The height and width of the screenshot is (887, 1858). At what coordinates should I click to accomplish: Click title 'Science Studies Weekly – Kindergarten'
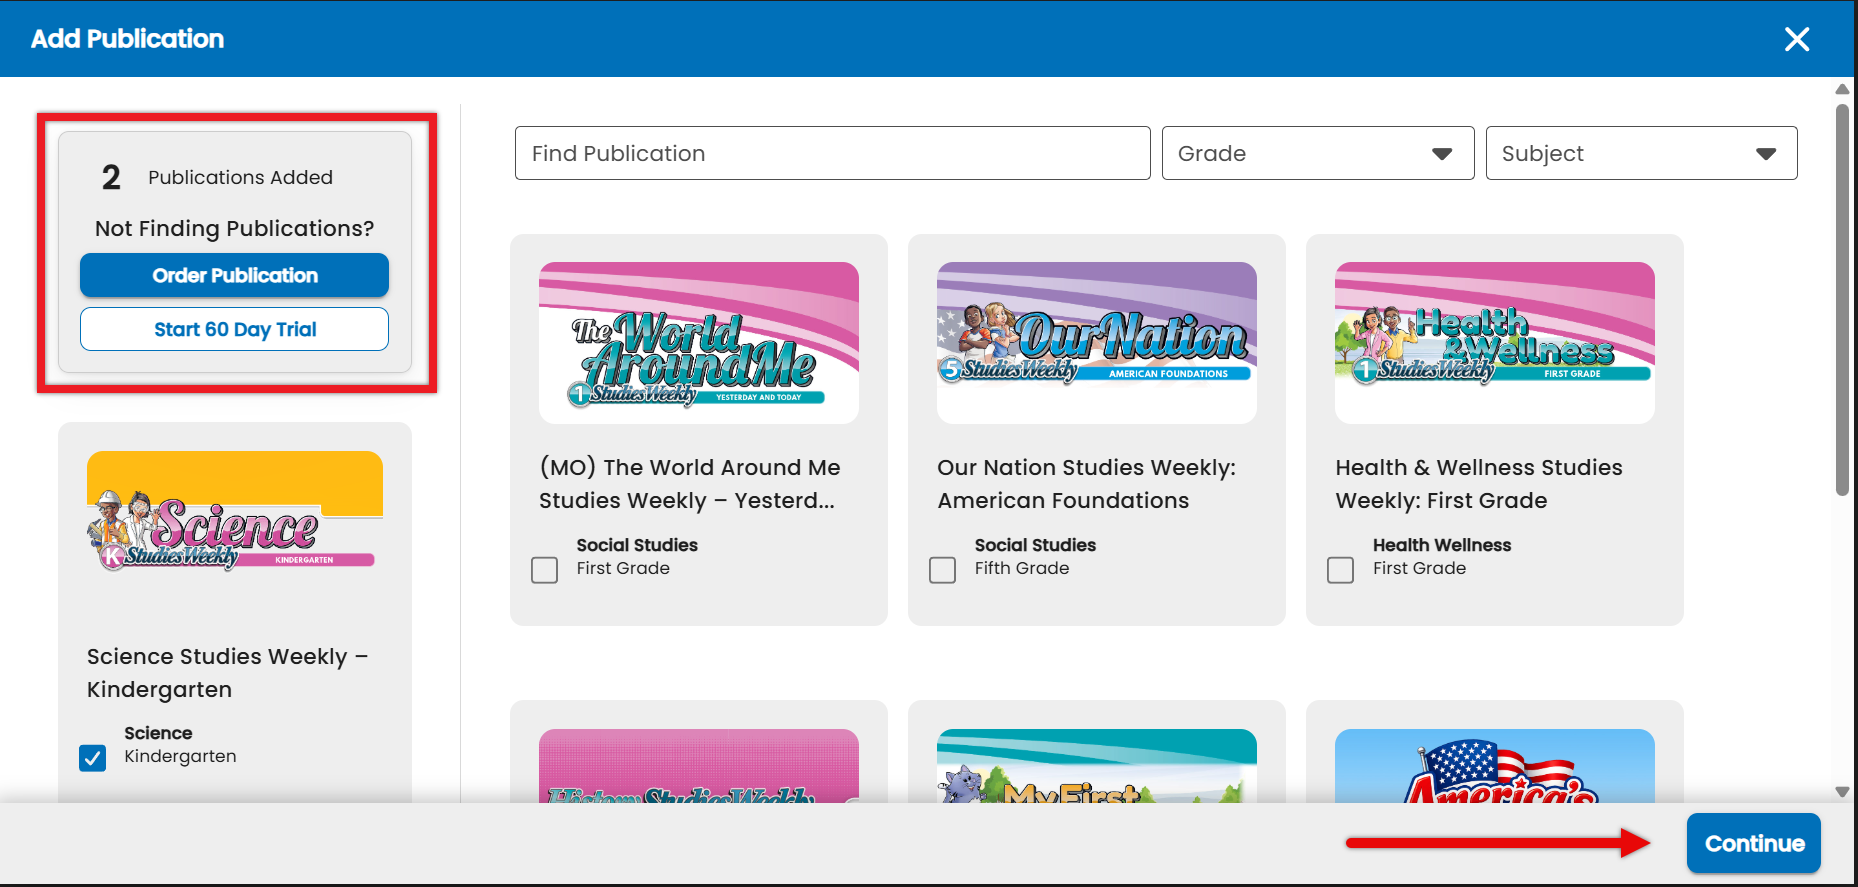tap(228, 673)
